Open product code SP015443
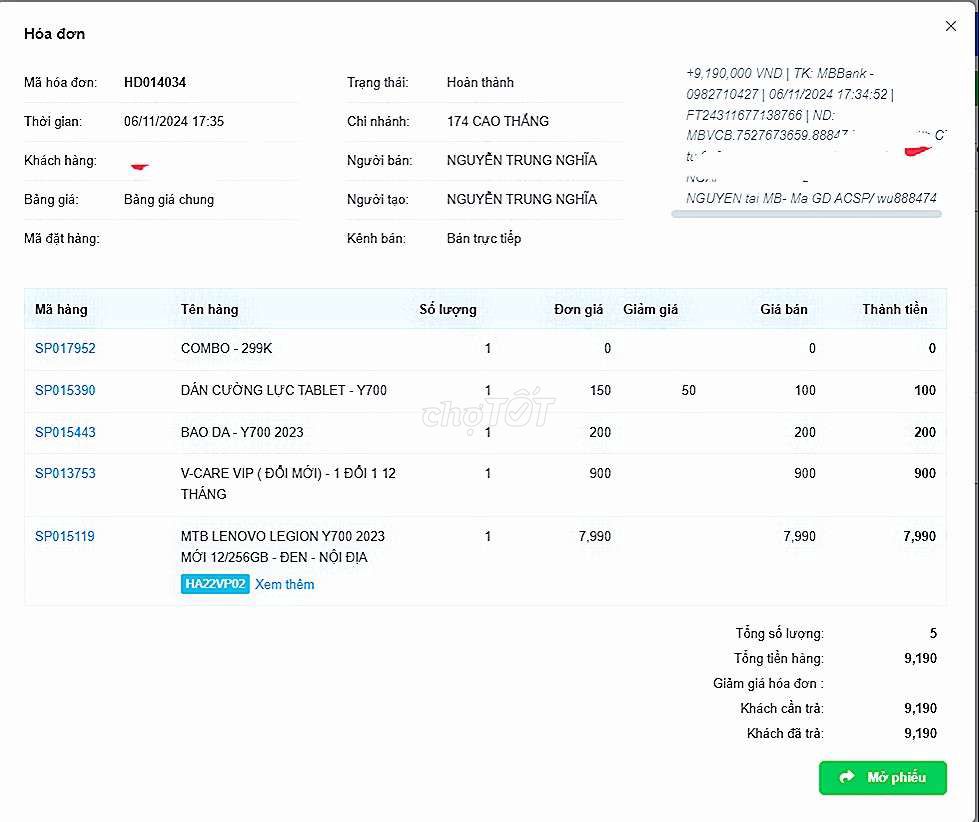This screenshot has height=822, width=979. (65, 432)
